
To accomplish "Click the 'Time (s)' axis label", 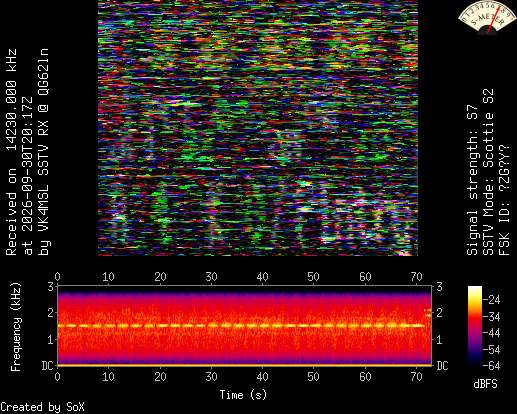I will (x=243, y=395).
